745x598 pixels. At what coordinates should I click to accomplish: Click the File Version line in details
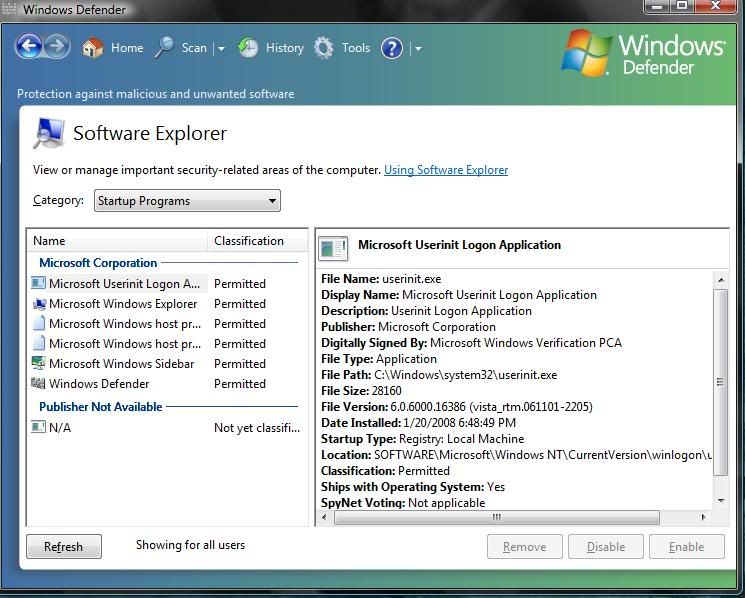click(457, 407)
